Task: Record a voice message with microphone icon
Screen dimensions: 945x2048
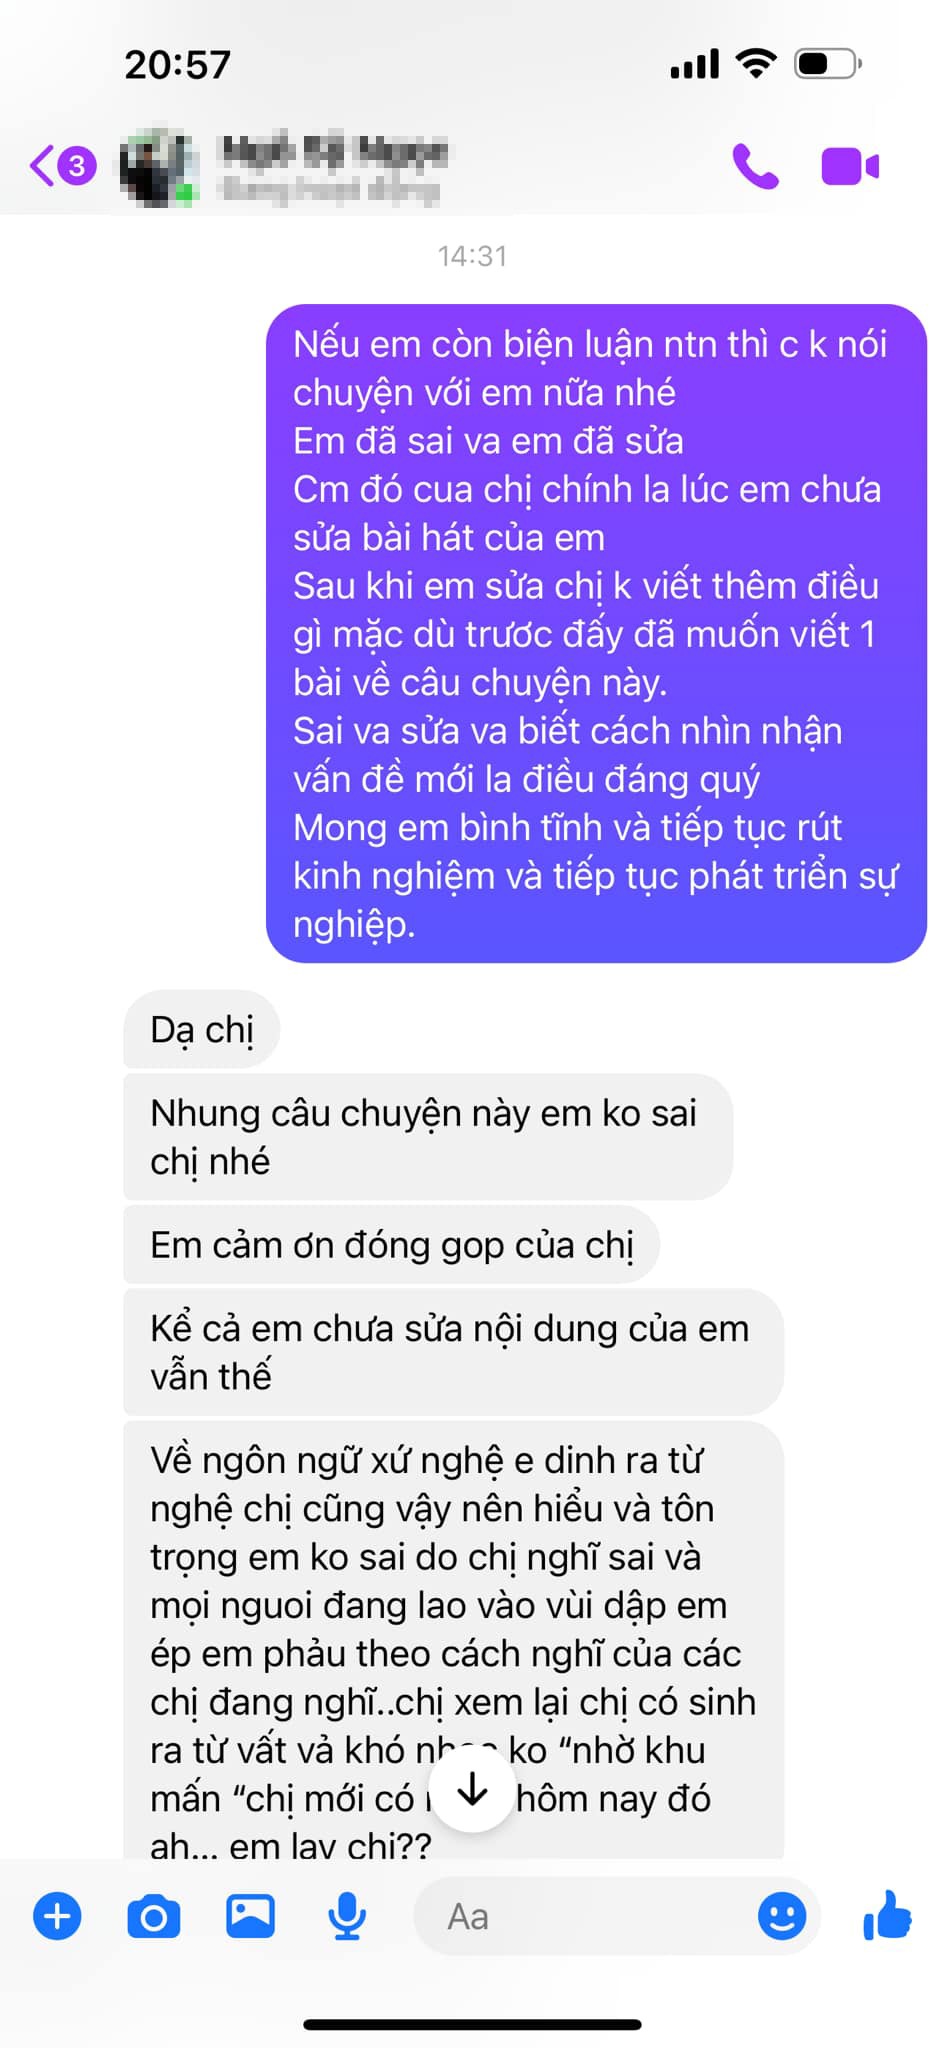Action: tap(347, 1916)
